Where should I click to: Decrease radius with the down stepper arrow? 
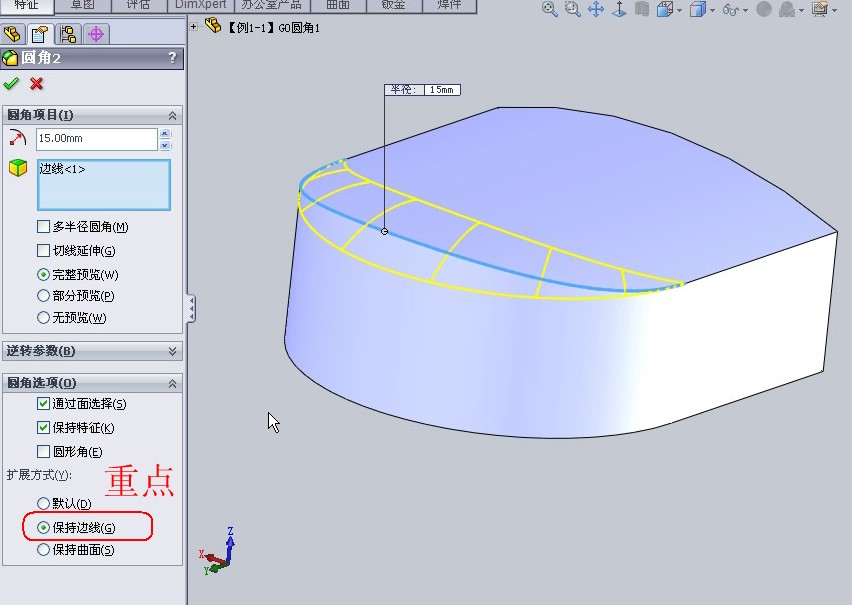point(165,145)
